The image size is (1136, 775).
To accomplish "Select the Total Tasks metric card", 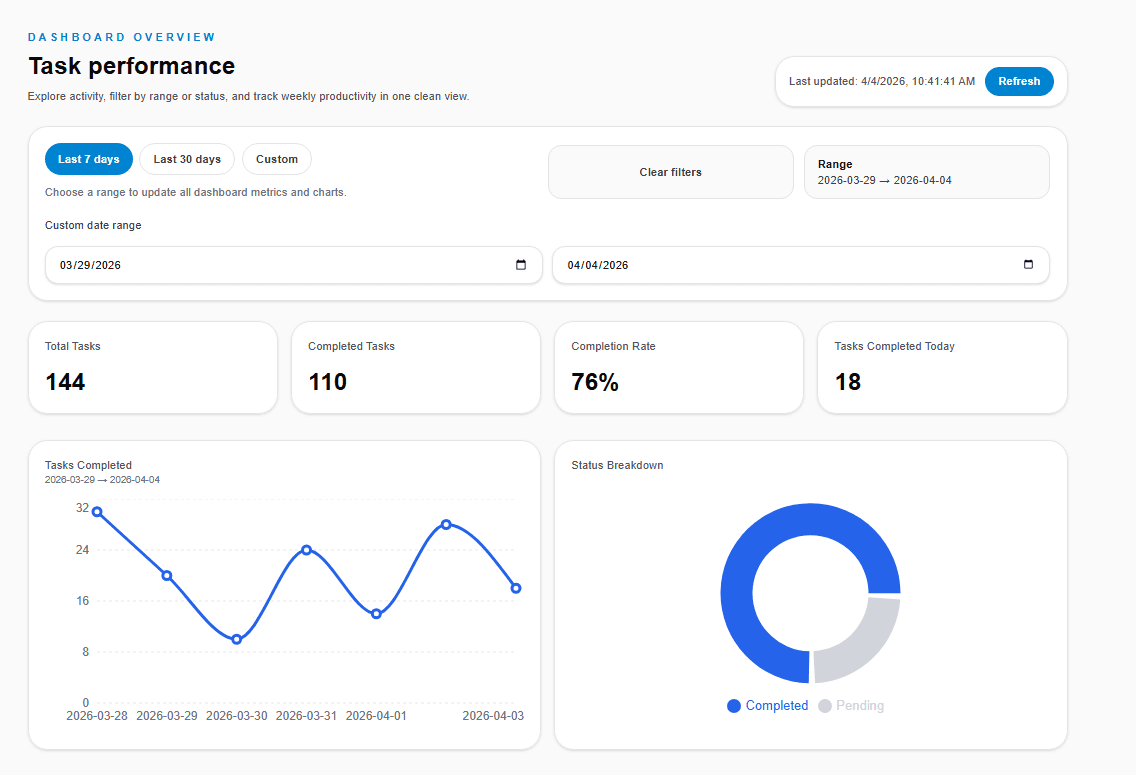I will click(153, 367).
